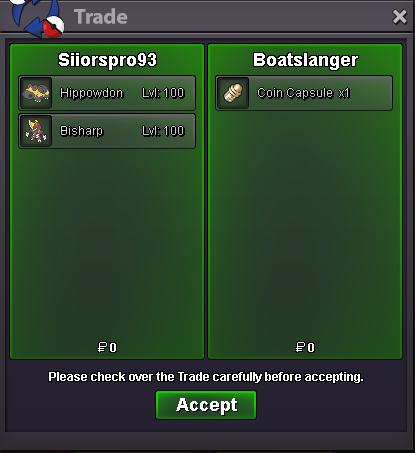The height and width of the screenshot is (453, 415).
Task: Select the Hippowdon Lvl 100 trade row
Action: coord(107,93)
